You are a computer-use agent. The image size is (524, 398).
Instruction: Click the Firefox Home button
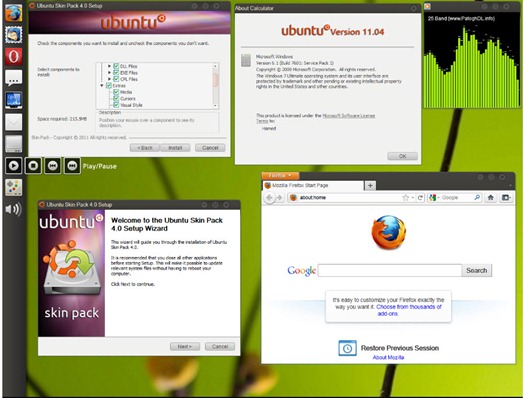pyautogui.click(x=491, y=198)
